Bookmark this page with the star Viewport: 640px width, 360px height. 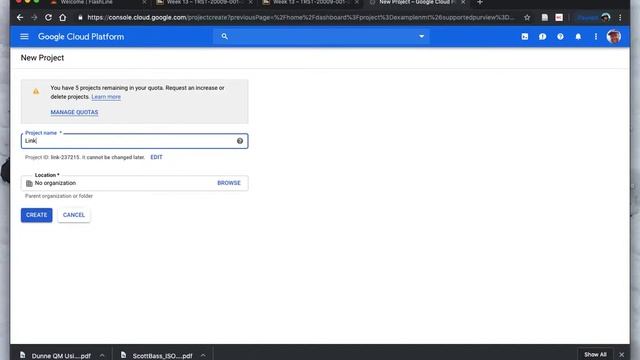527,18
